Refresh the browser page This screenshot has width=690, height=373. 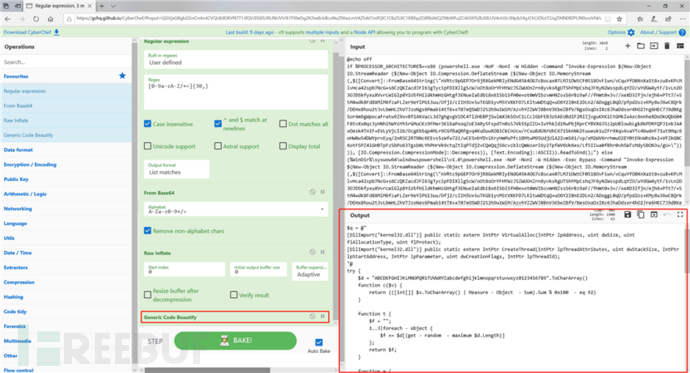(36, 19)
